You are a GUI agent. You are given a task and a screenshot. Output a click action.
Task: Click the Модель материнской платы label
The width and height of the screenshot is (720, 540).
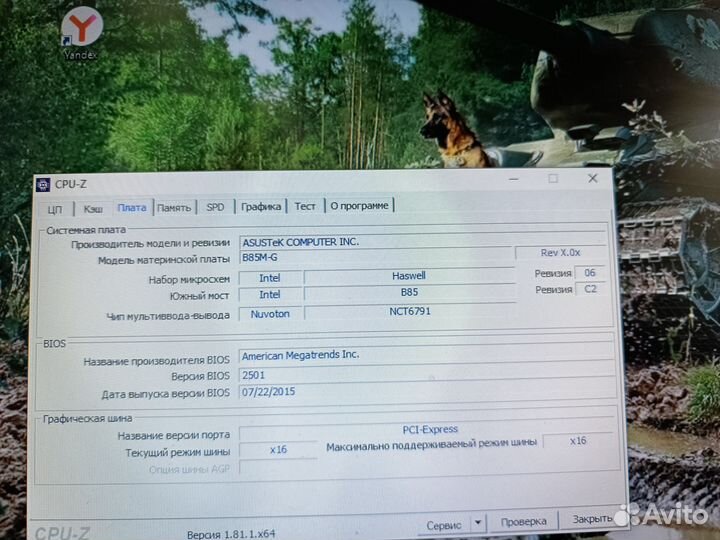[163, 260]
